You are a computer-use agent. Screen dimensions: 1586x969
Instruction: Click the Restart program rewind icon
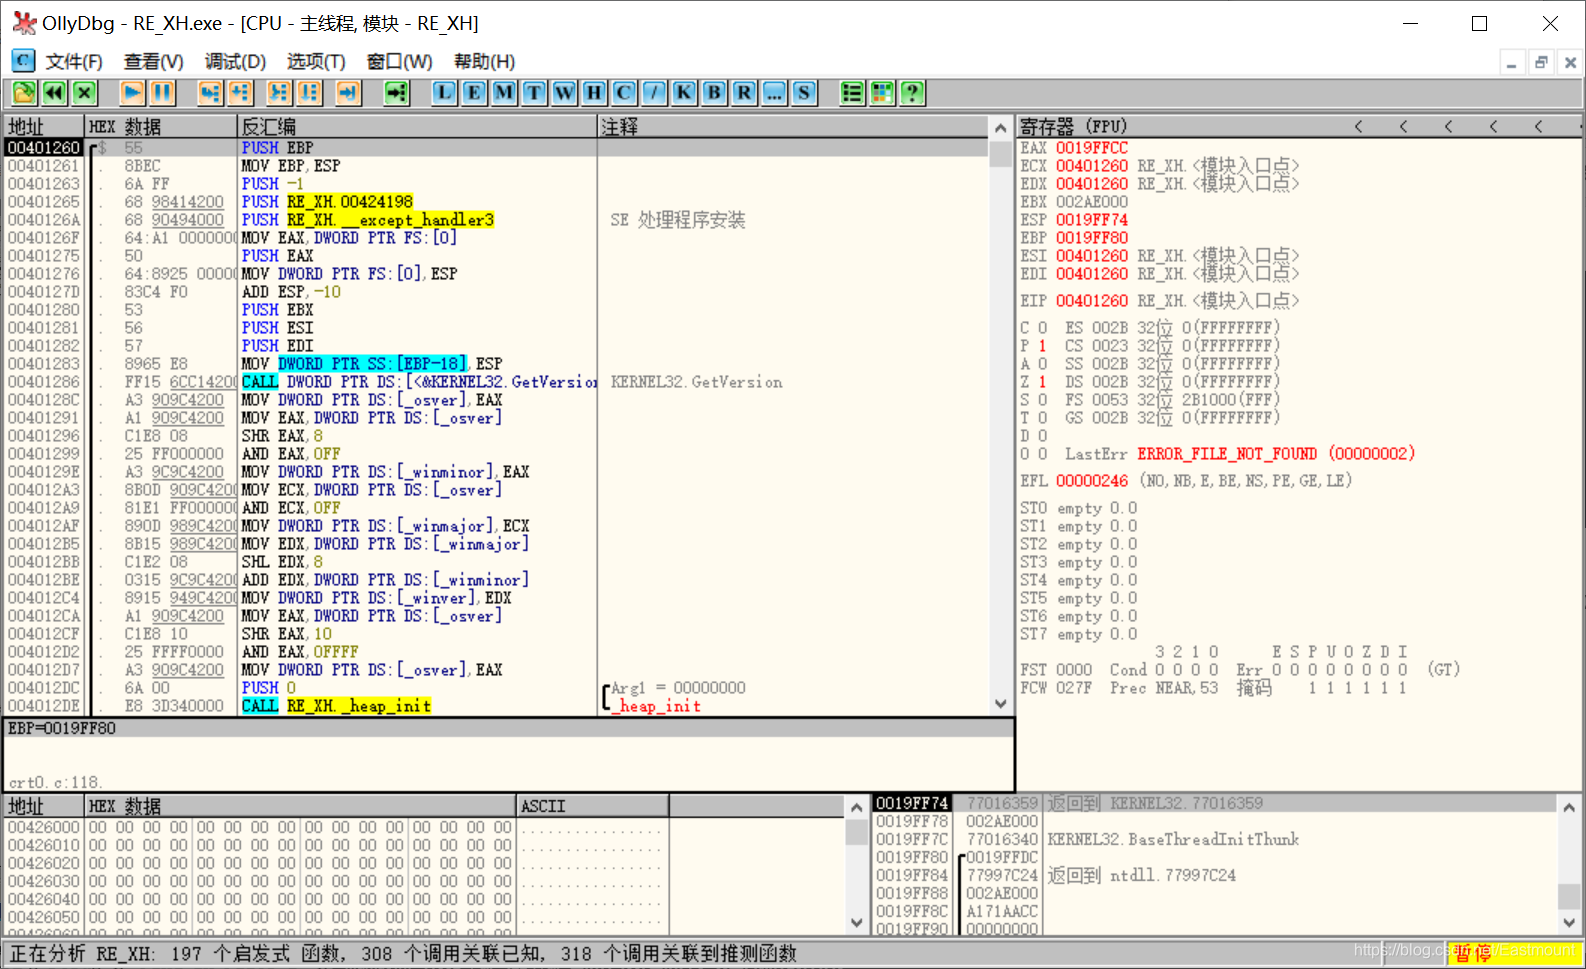pyautogui.click(x=54, y=93)
